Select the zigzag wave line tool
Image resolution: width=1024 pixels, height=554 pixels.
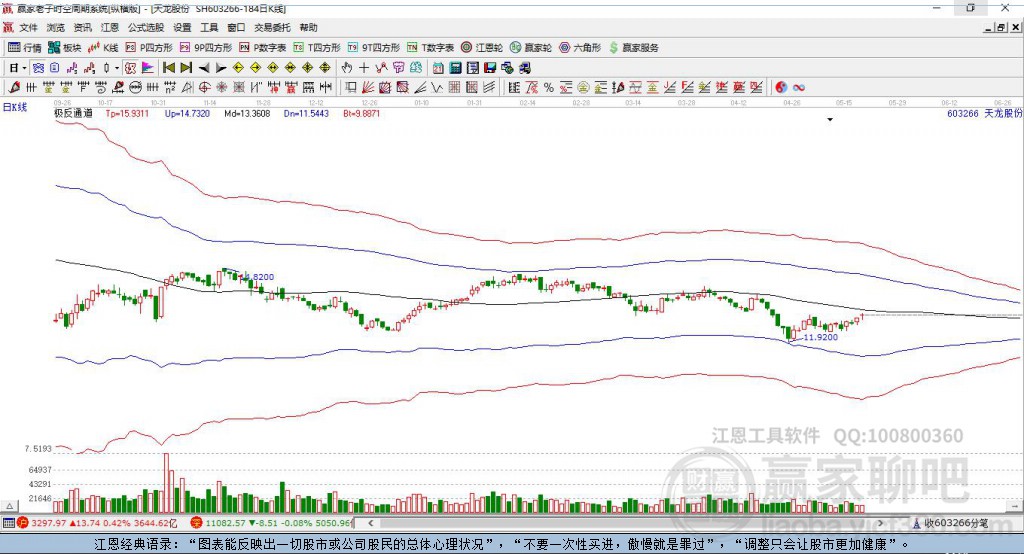click(x=436, y=87)
